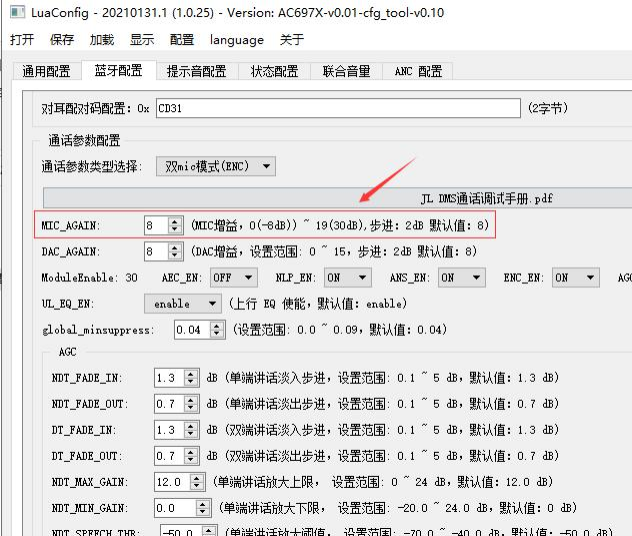The image size is (632, 536).
Task: Increase the NDT_FADE_OUT value
Action: [x=191, y=399]
